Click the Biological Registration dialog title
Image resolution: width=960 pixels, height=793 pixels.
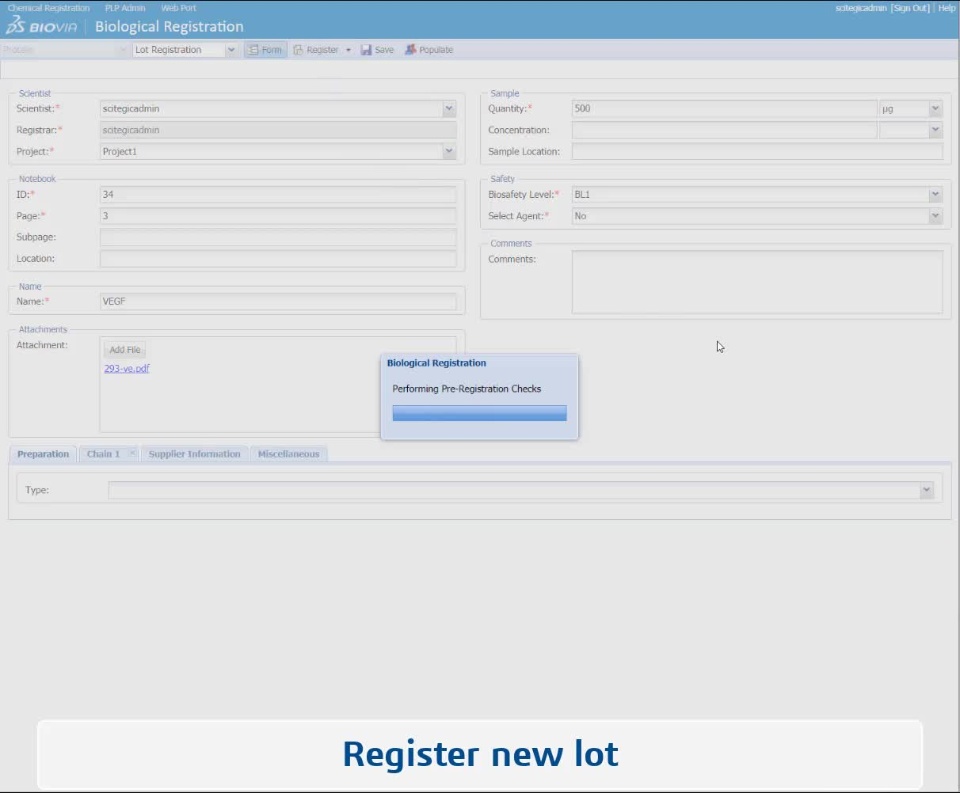coord(437,363)
